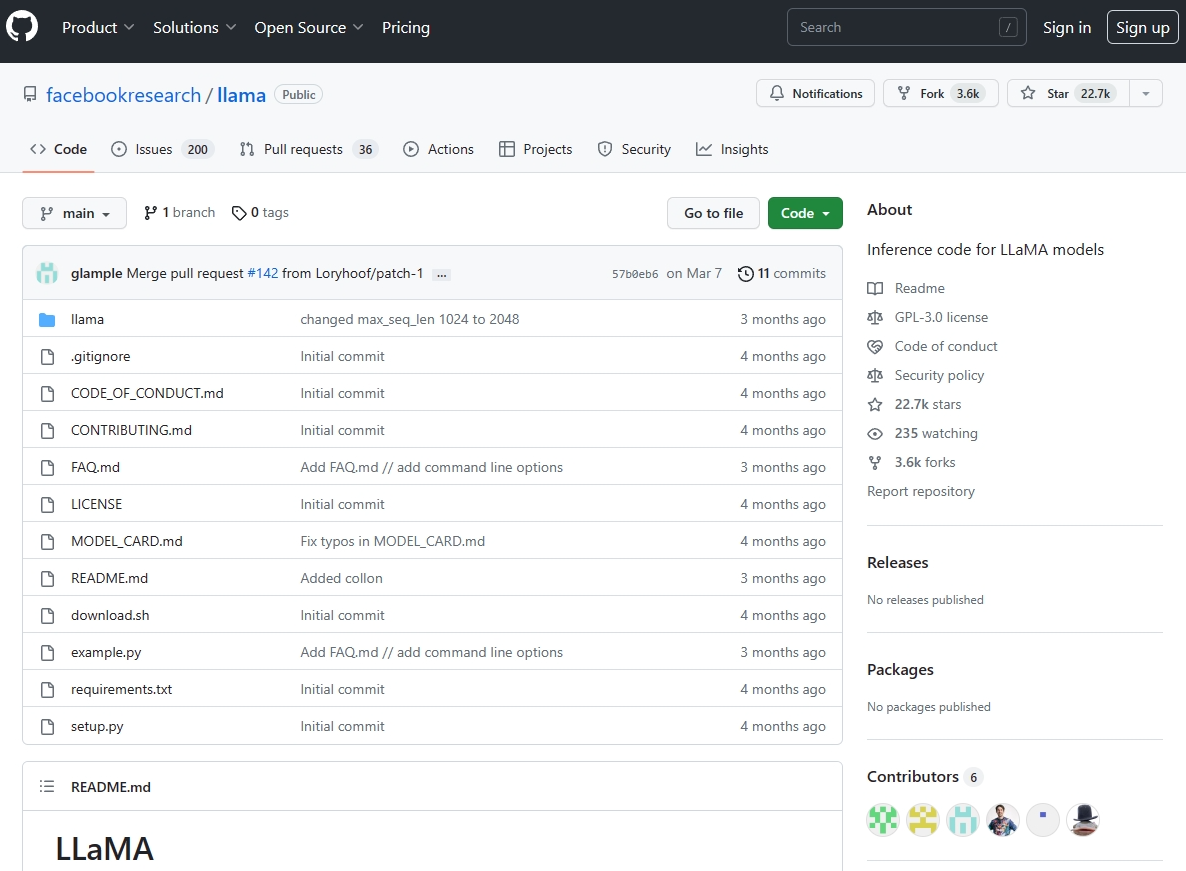Star the llama repository

pyautogui.click(x=1067, y=93)
